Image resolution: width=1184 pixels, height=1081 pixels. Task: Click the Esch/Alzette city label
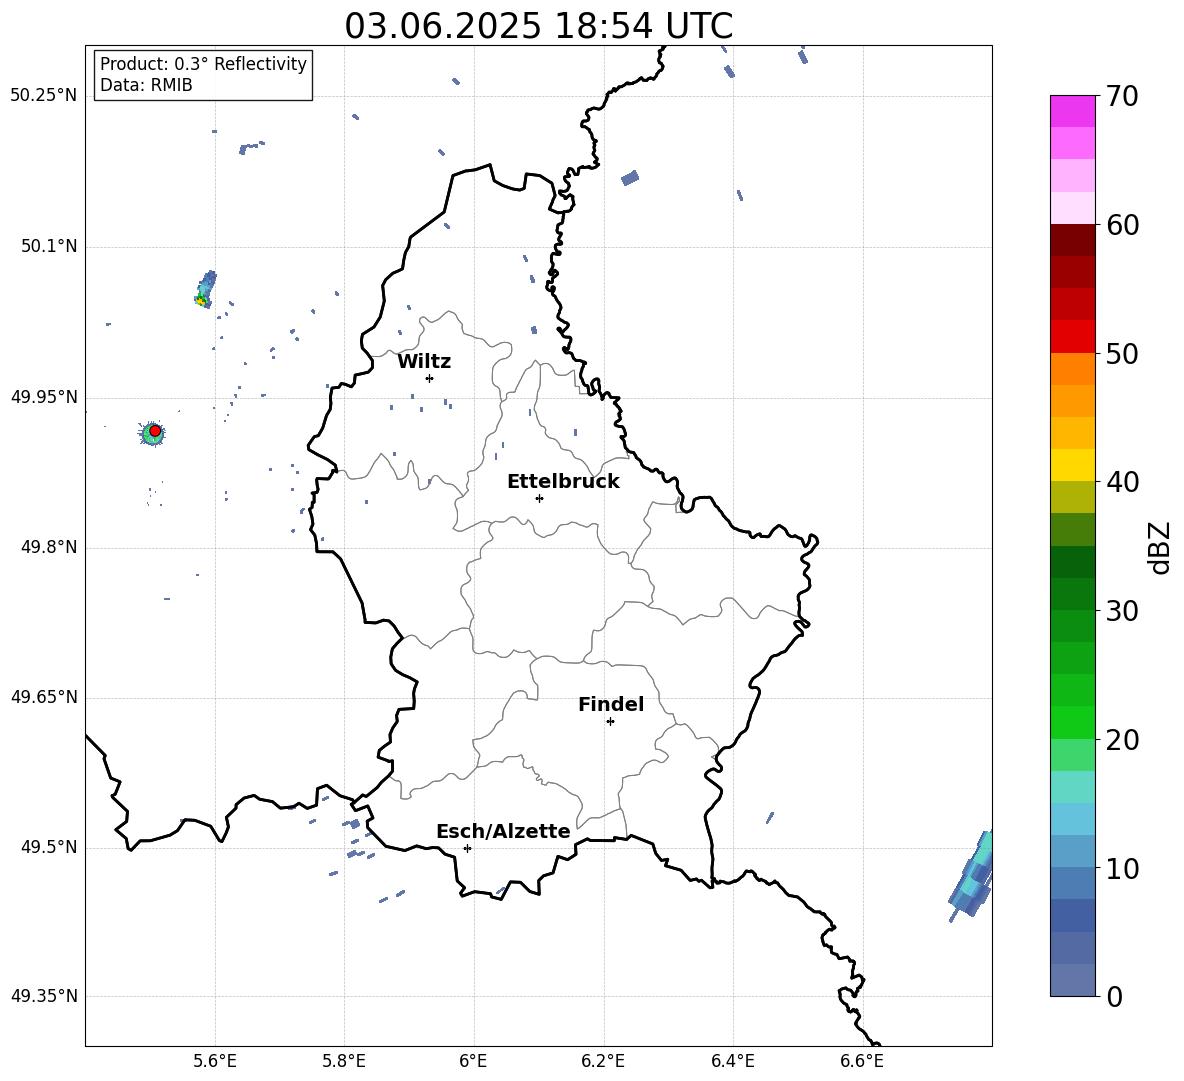coord(503,831)
